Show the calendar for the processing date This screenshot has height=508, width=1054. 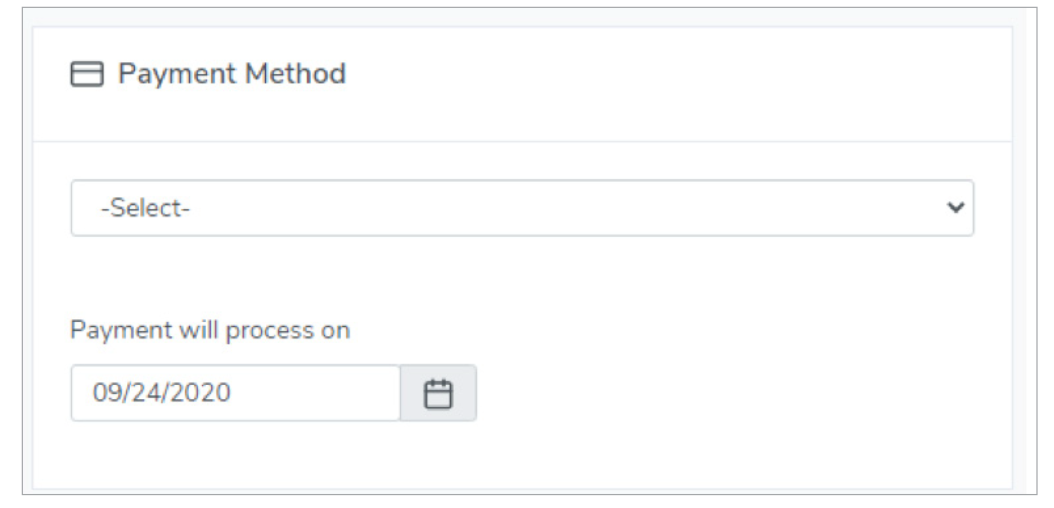point(438,394)
